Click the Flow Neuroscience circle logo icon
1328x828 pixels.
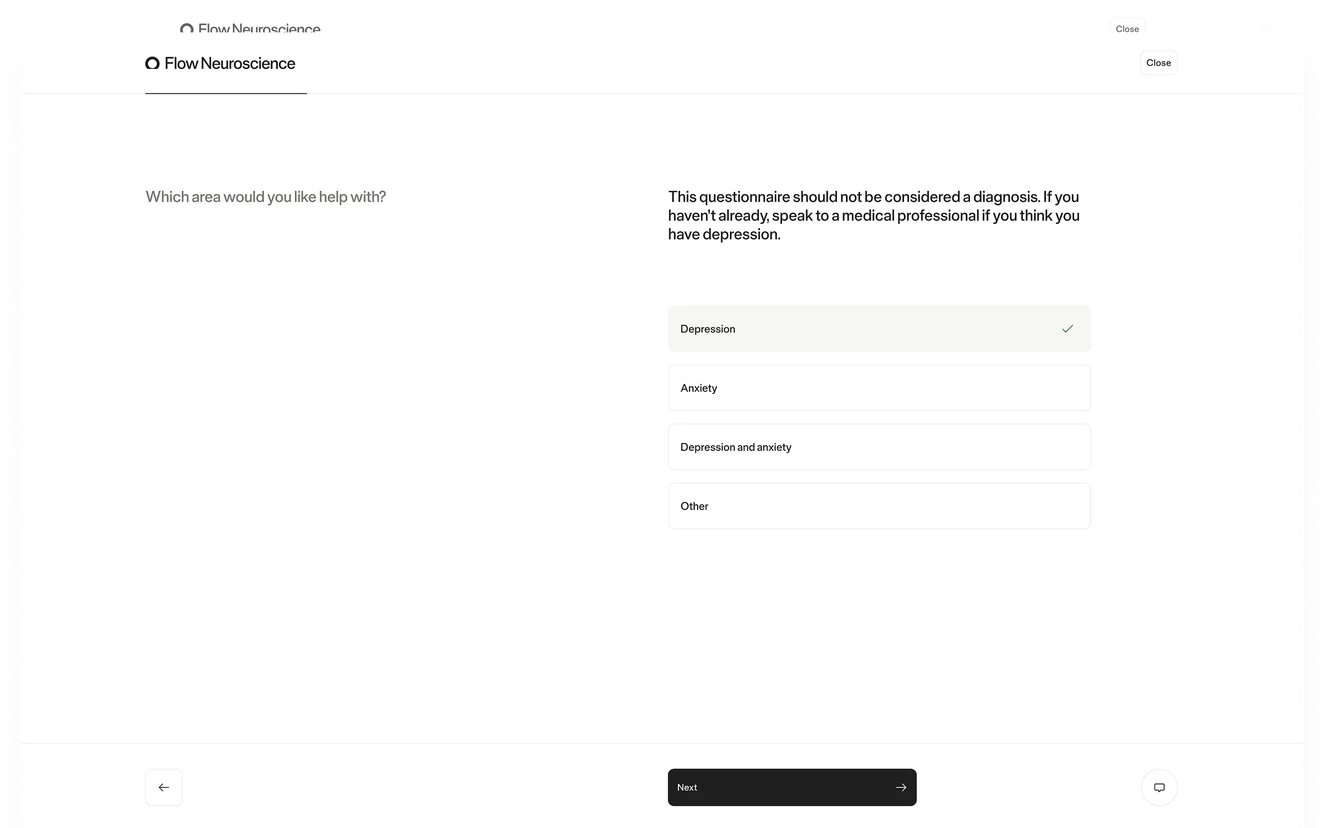[x=152, y=63]
